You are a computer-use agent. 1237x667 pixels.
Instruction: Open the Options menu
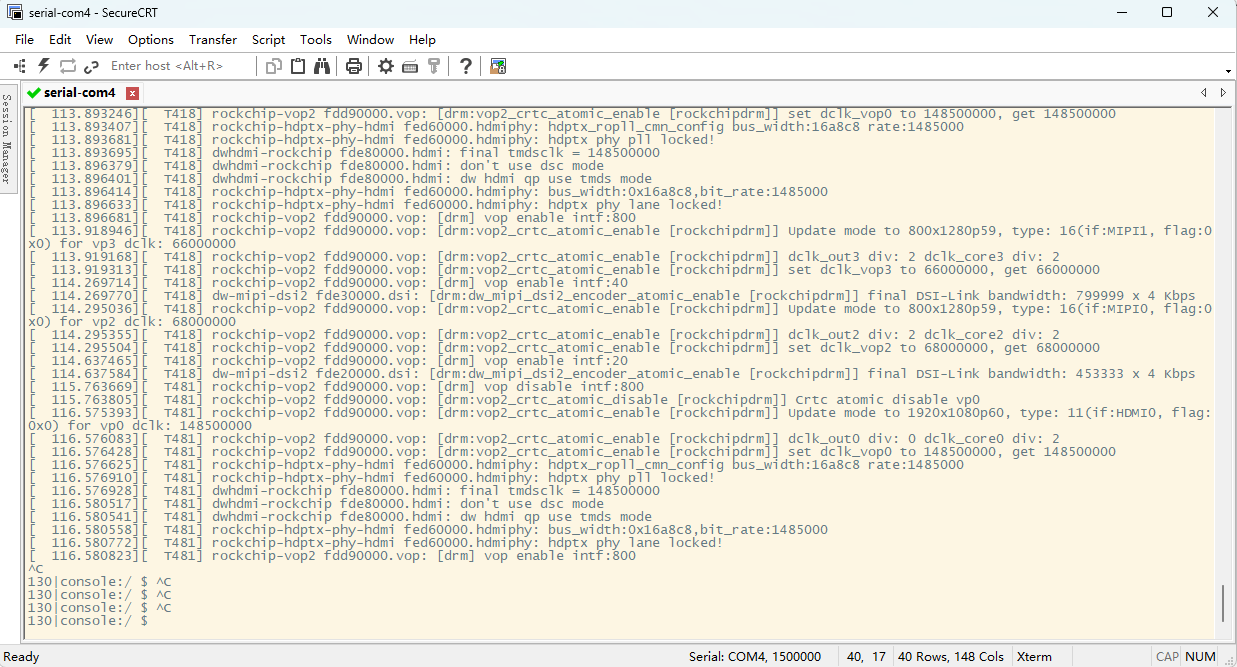[x=151, y=39]
